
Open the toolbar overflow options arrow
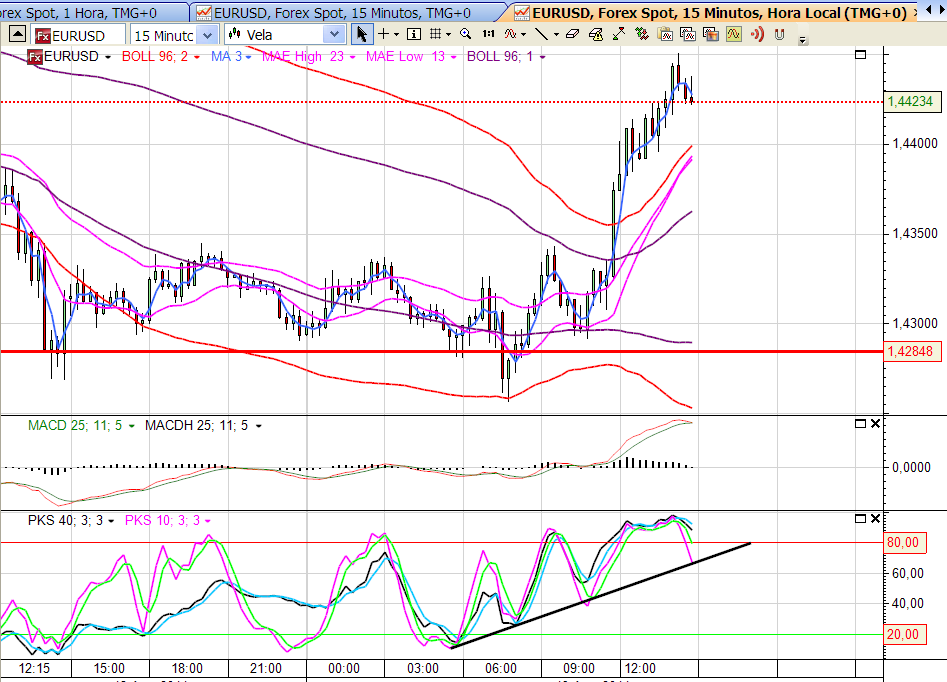point(803,40)
